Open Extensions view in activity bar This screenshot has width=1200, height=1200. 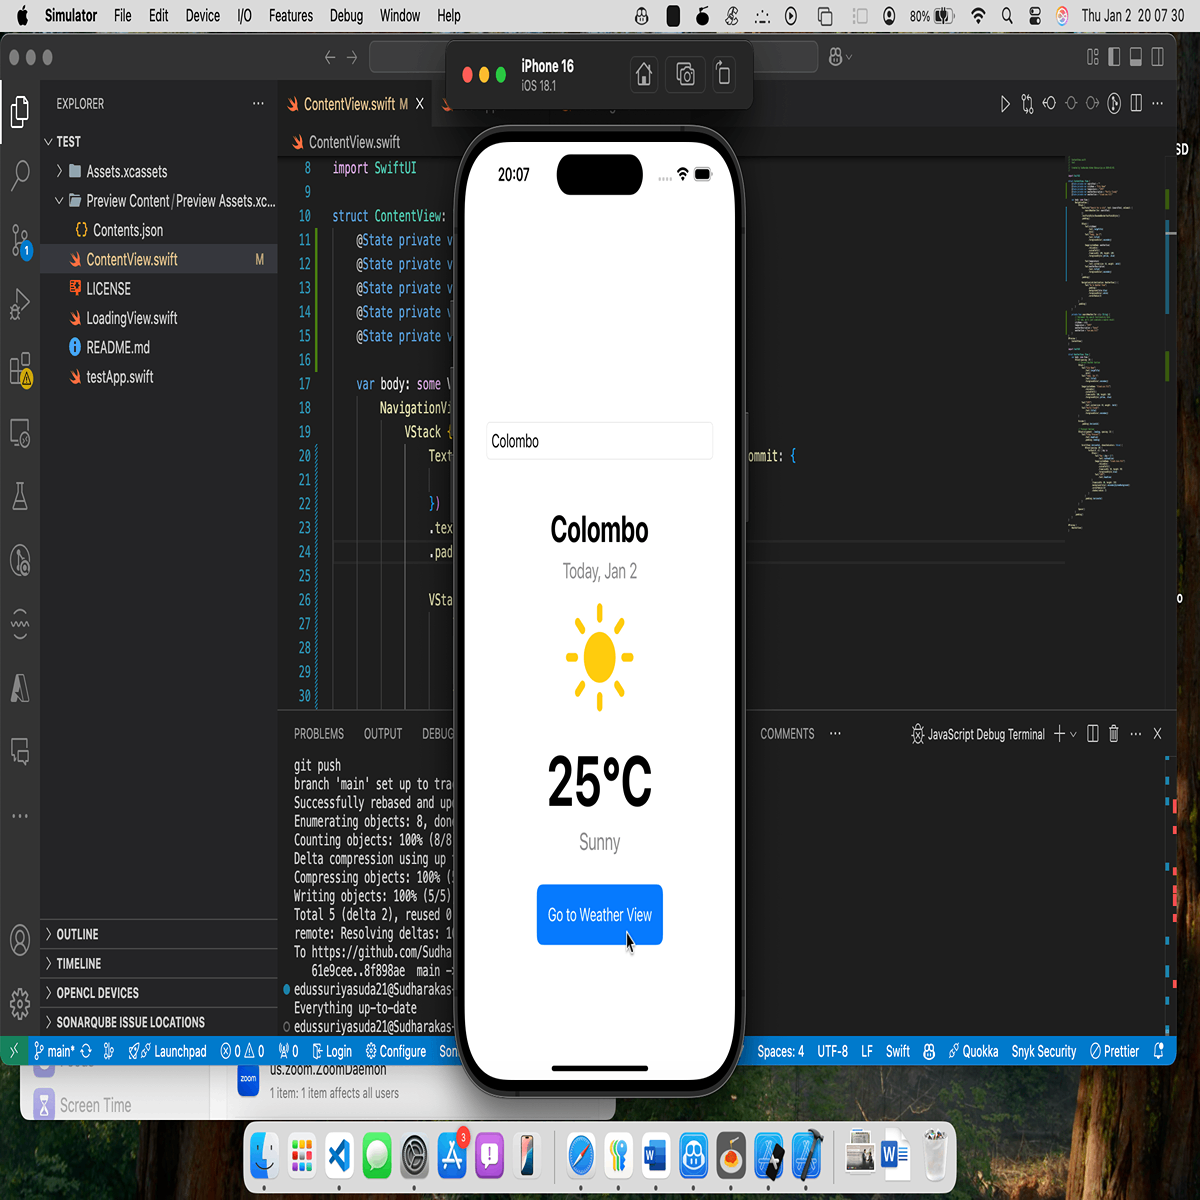(20, 369)
